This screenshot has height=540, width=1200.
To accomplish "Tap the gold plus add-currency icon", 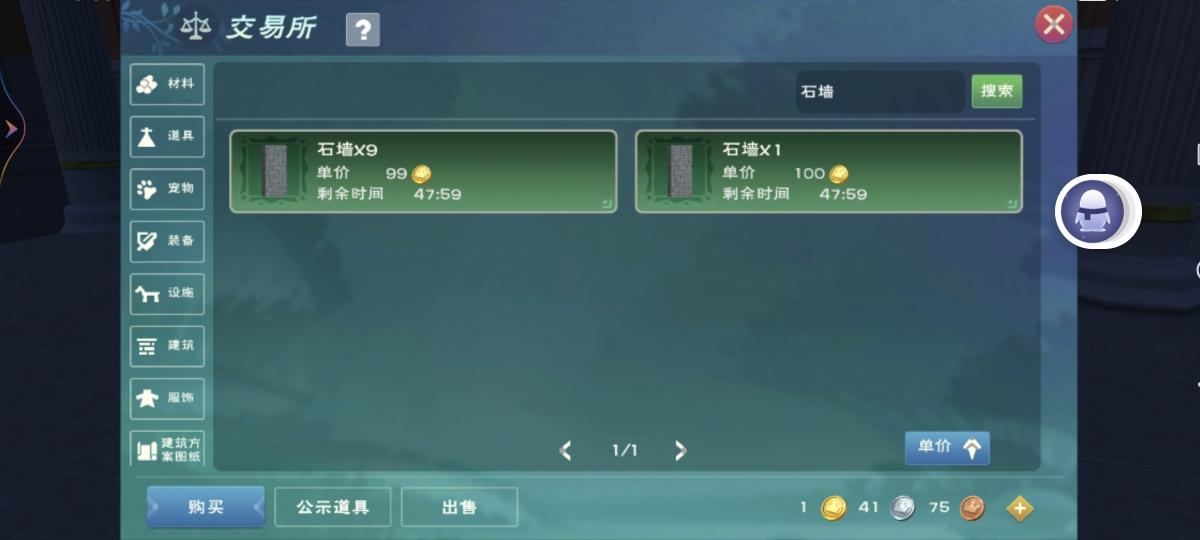I will point(1019,508).
